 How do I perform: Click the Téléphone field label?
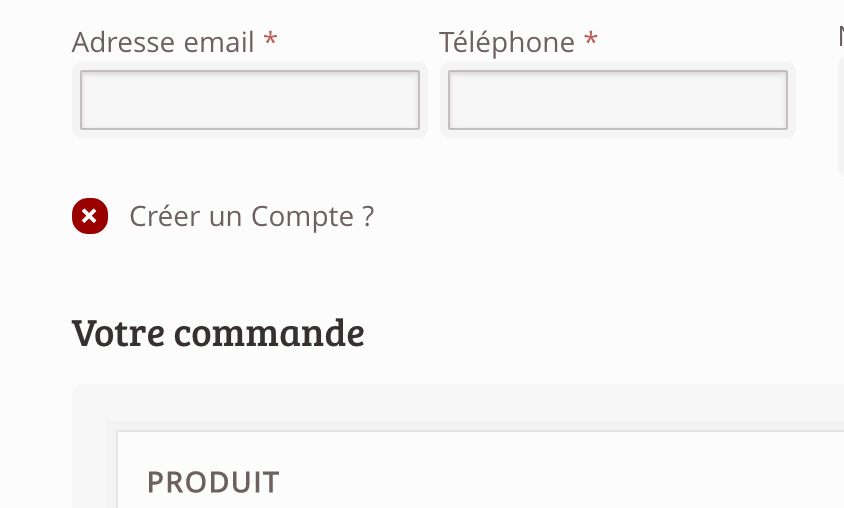pyautogui.click(x=507, y=42)
